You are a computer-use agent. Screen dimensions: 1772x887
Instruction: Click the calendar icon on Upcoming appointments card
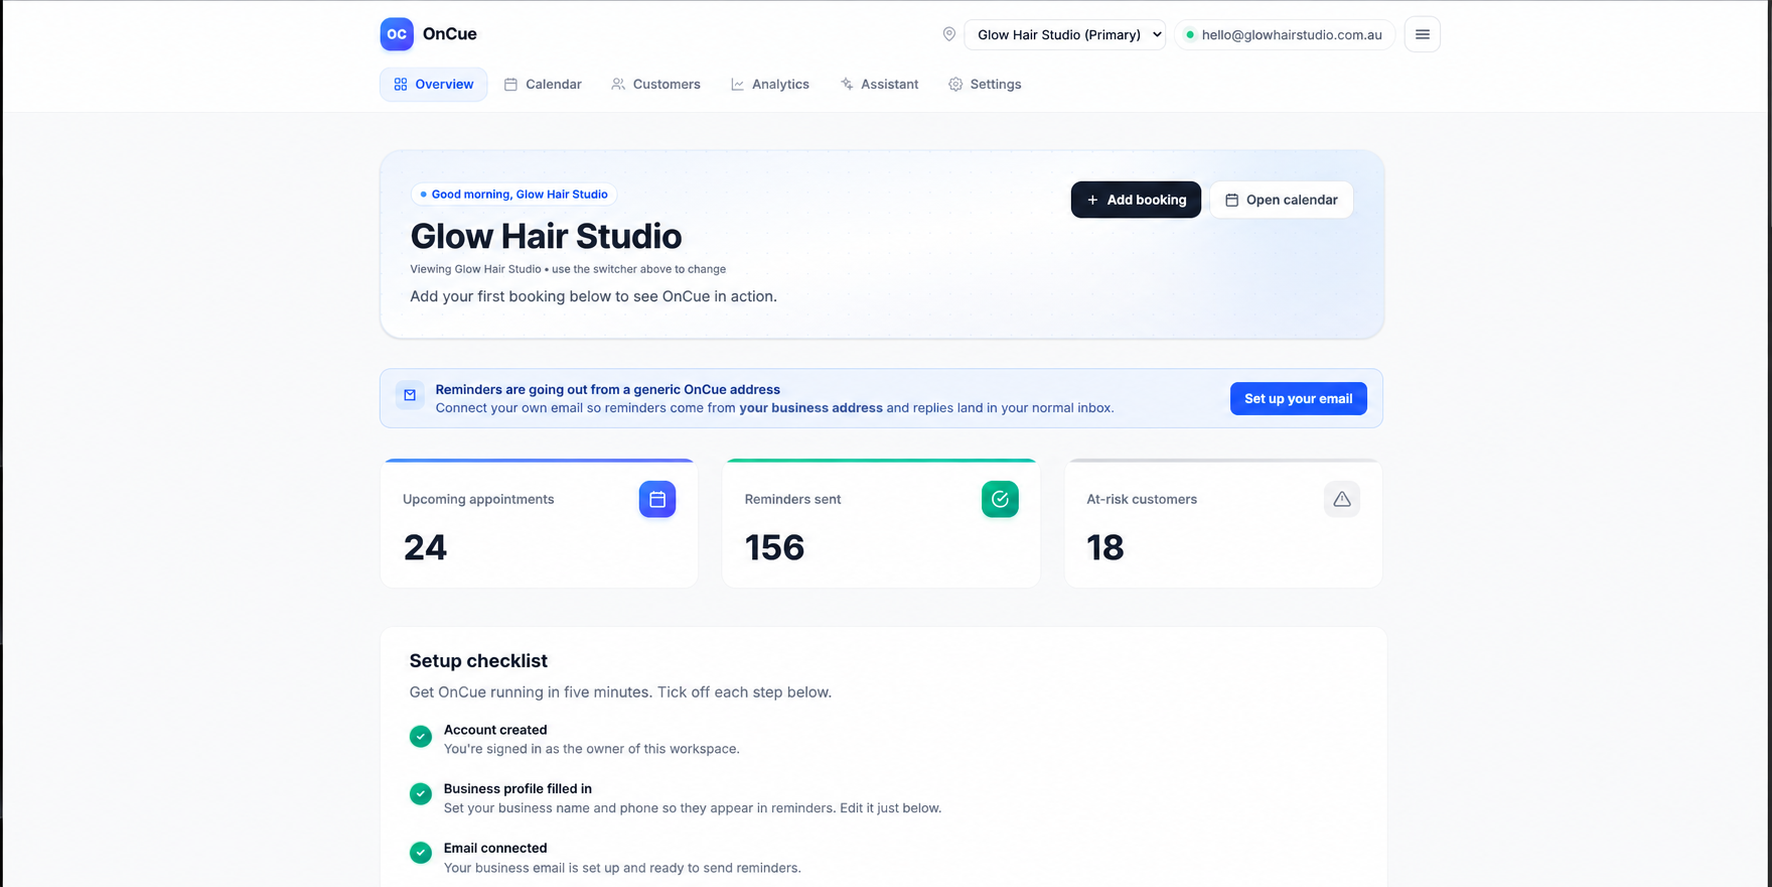tap(657, 499)
